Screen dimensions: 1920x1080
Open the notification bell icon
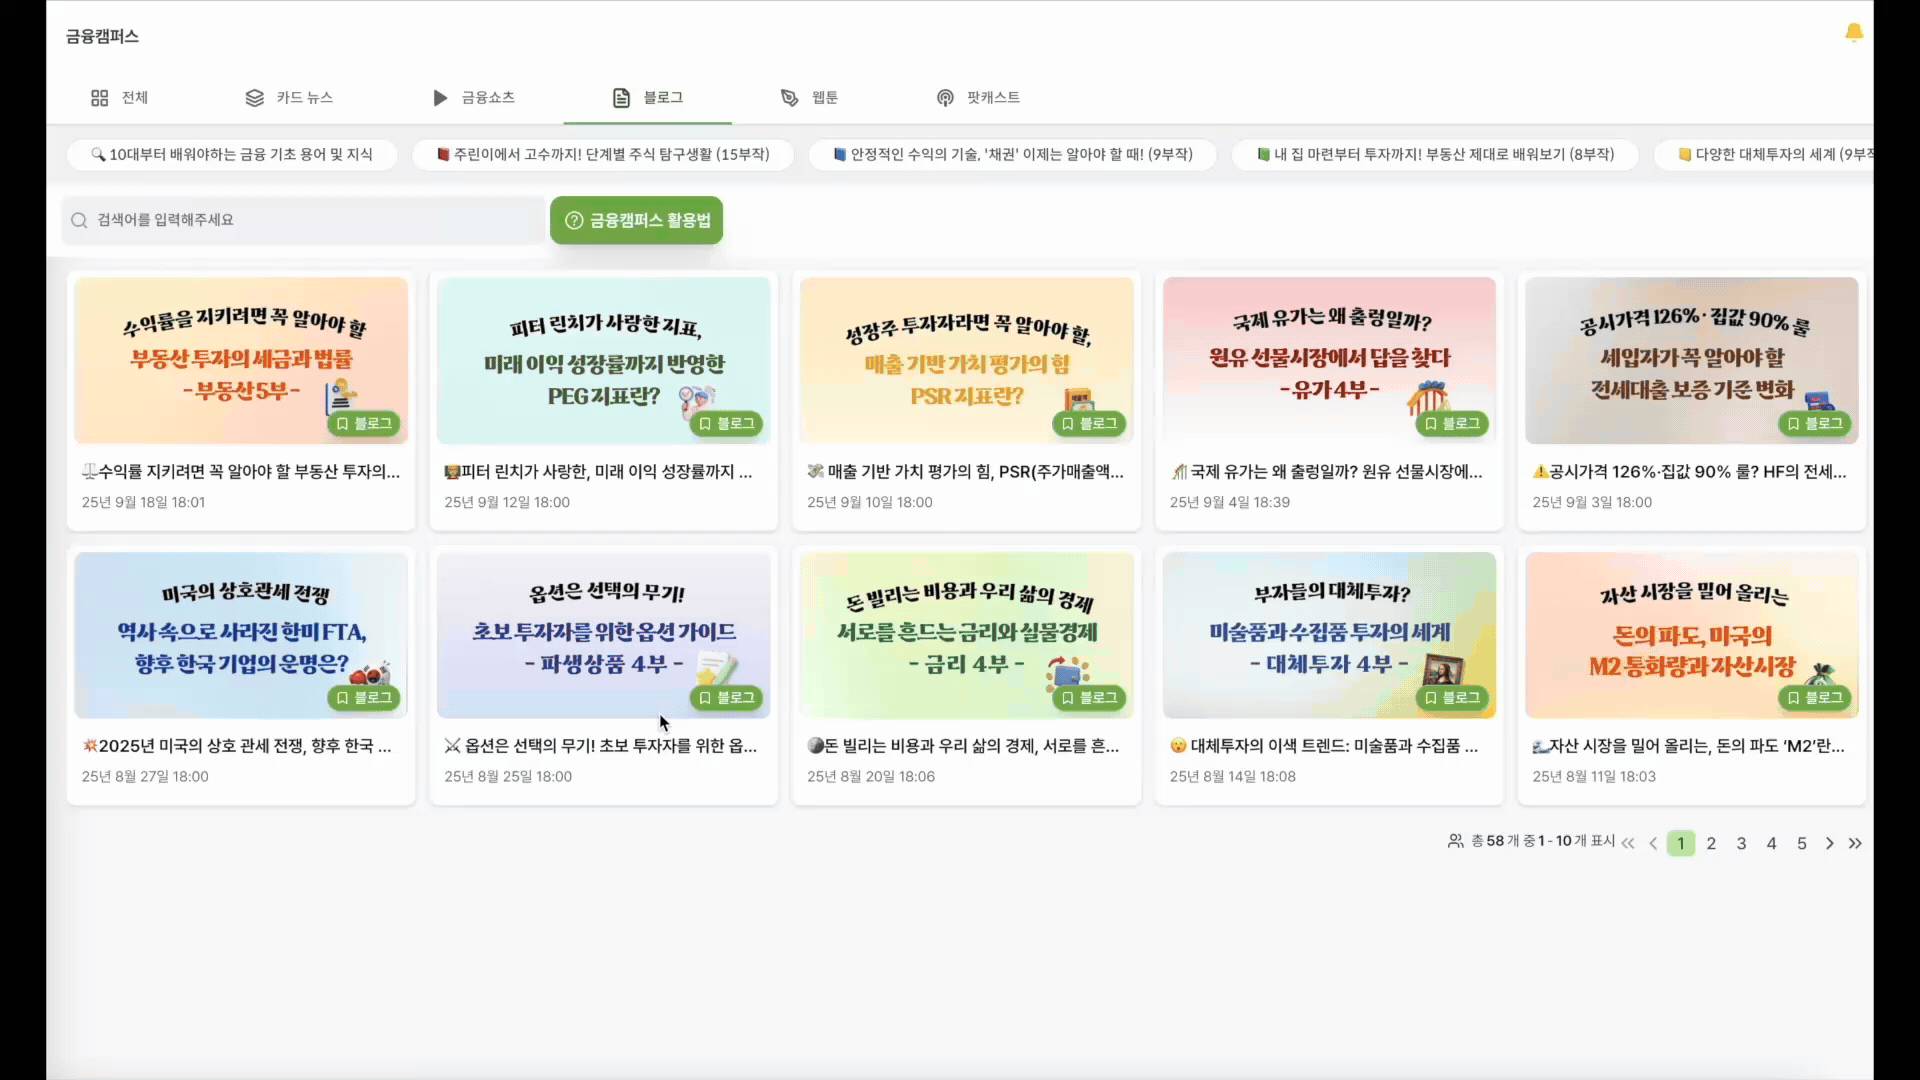click(1852, 33)
